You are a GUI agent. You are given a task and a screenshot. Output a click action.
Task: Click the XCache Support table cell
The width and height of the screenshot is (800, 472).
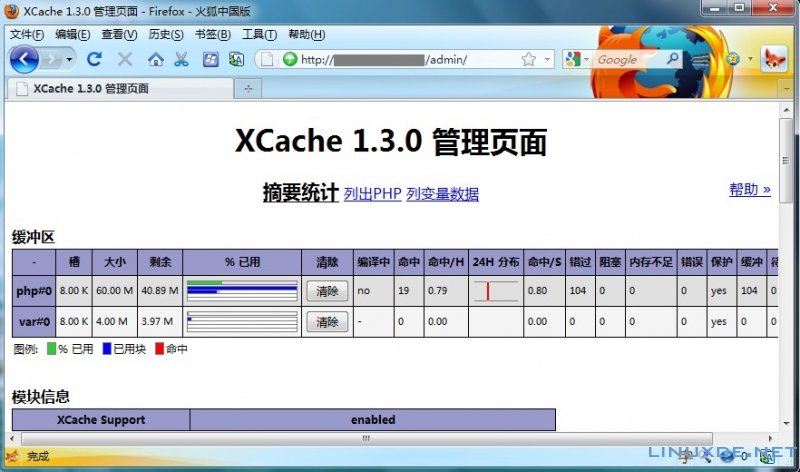point(101,419)
